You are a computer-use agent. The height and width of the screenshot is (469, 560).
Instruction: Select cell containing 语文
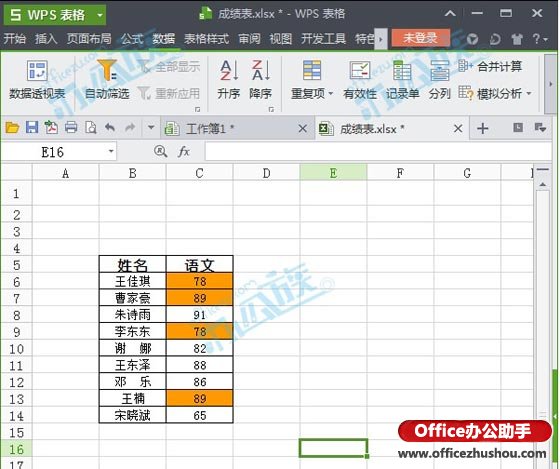pyautogui.click(x=200, y=265)
